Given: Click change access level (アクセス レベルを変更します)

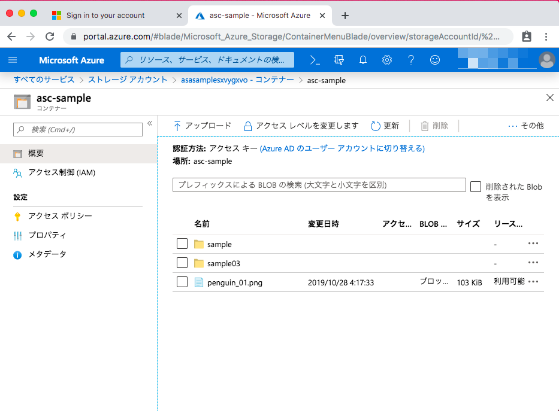Looking at the screenshot, I should 301,125.
